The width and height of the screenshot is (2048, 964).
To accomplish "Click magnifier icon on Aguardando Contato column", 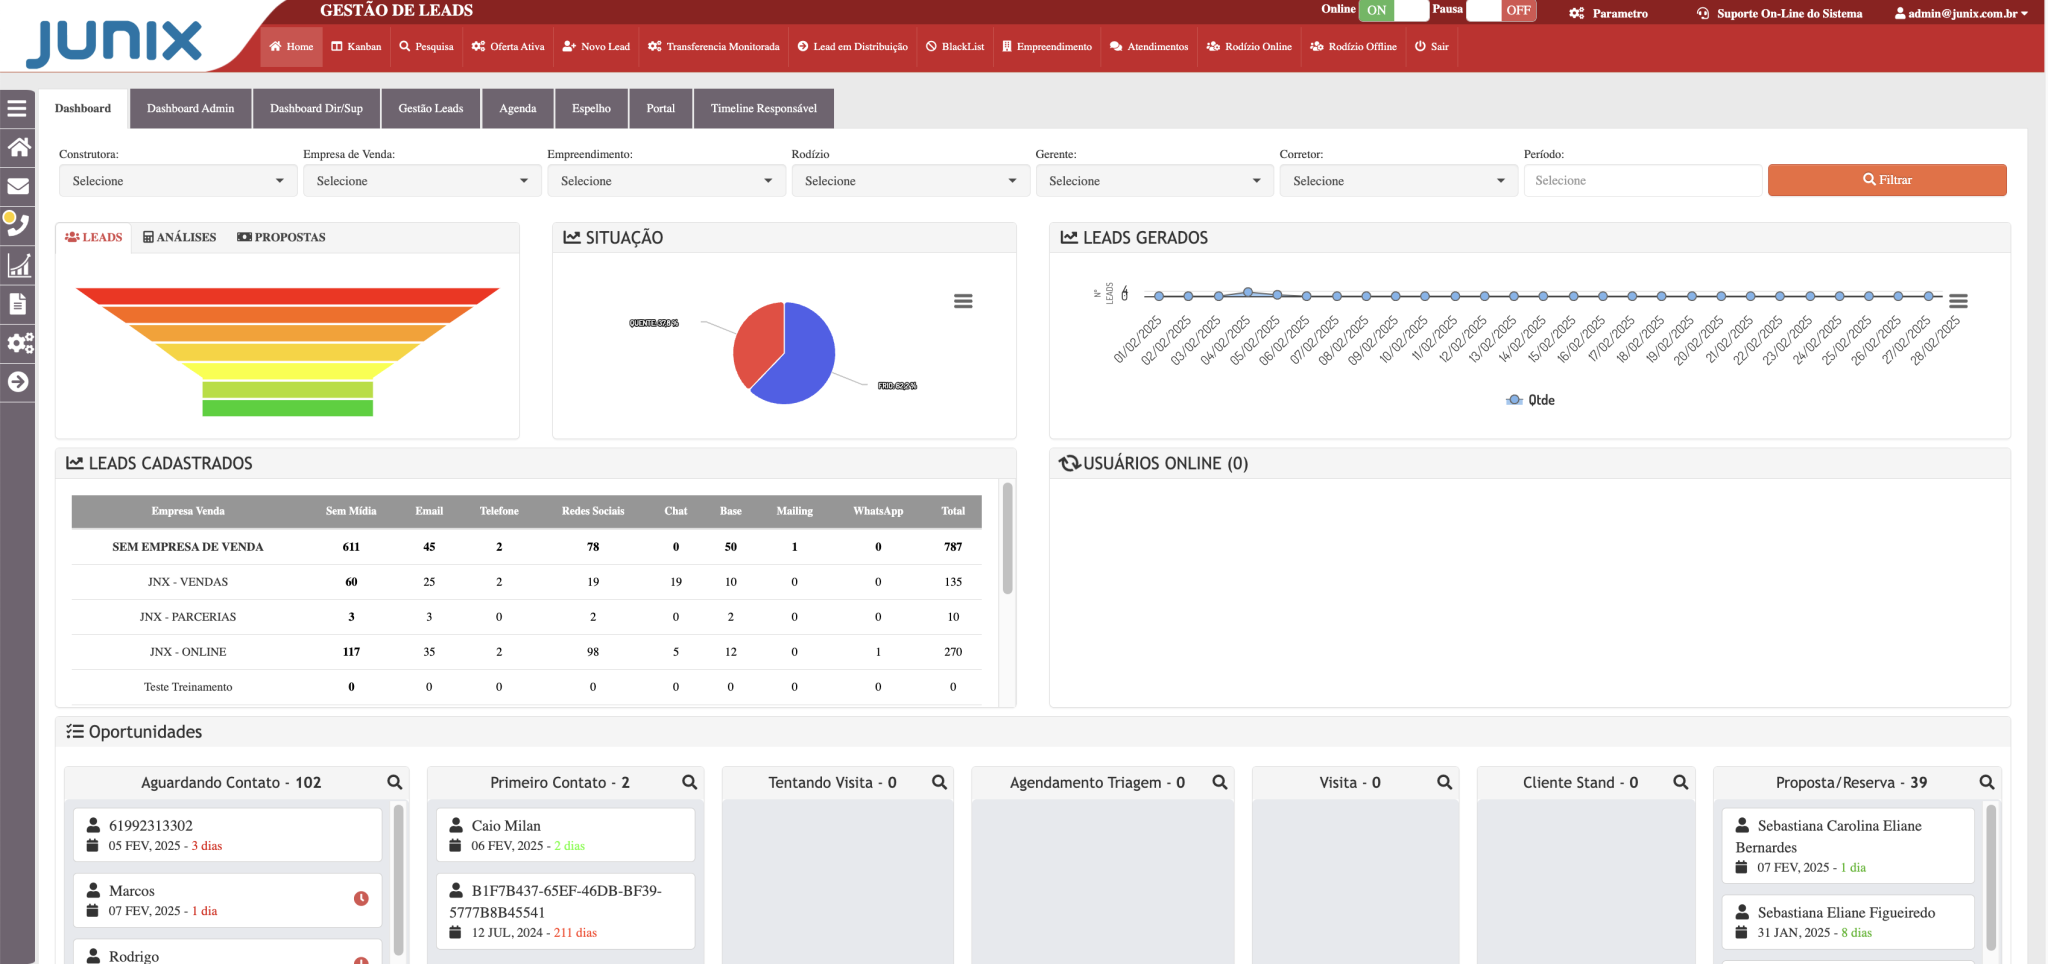I will coord(394,783).
